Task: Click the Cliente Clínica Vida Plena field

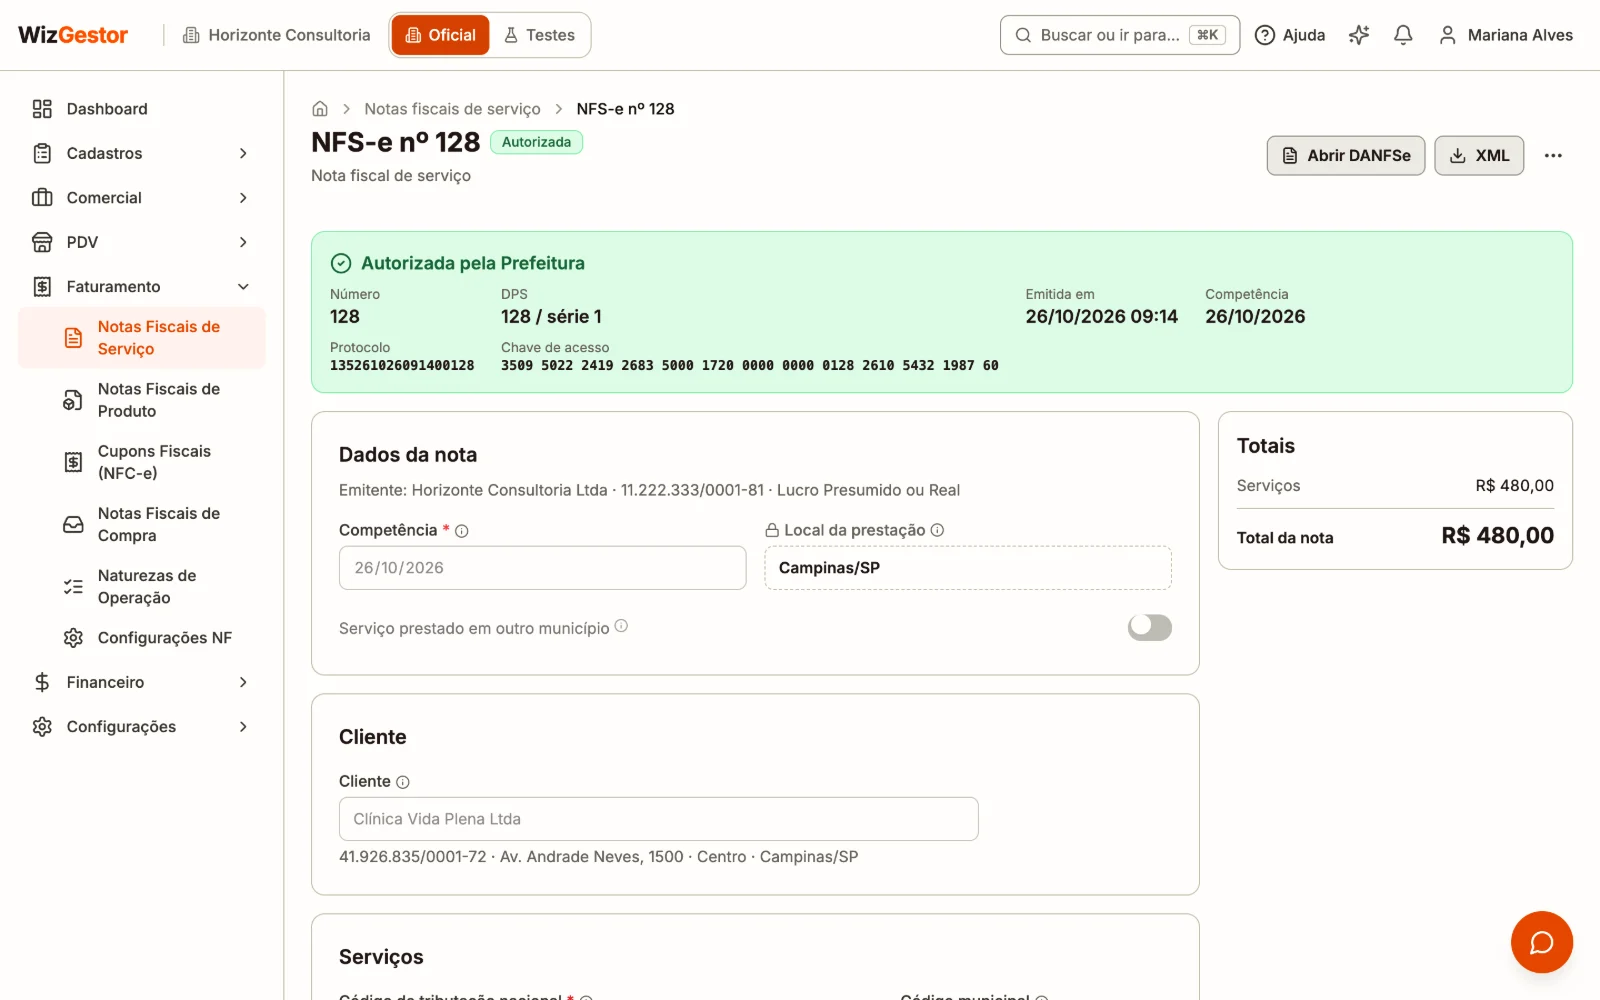Action: coord(658,819)
